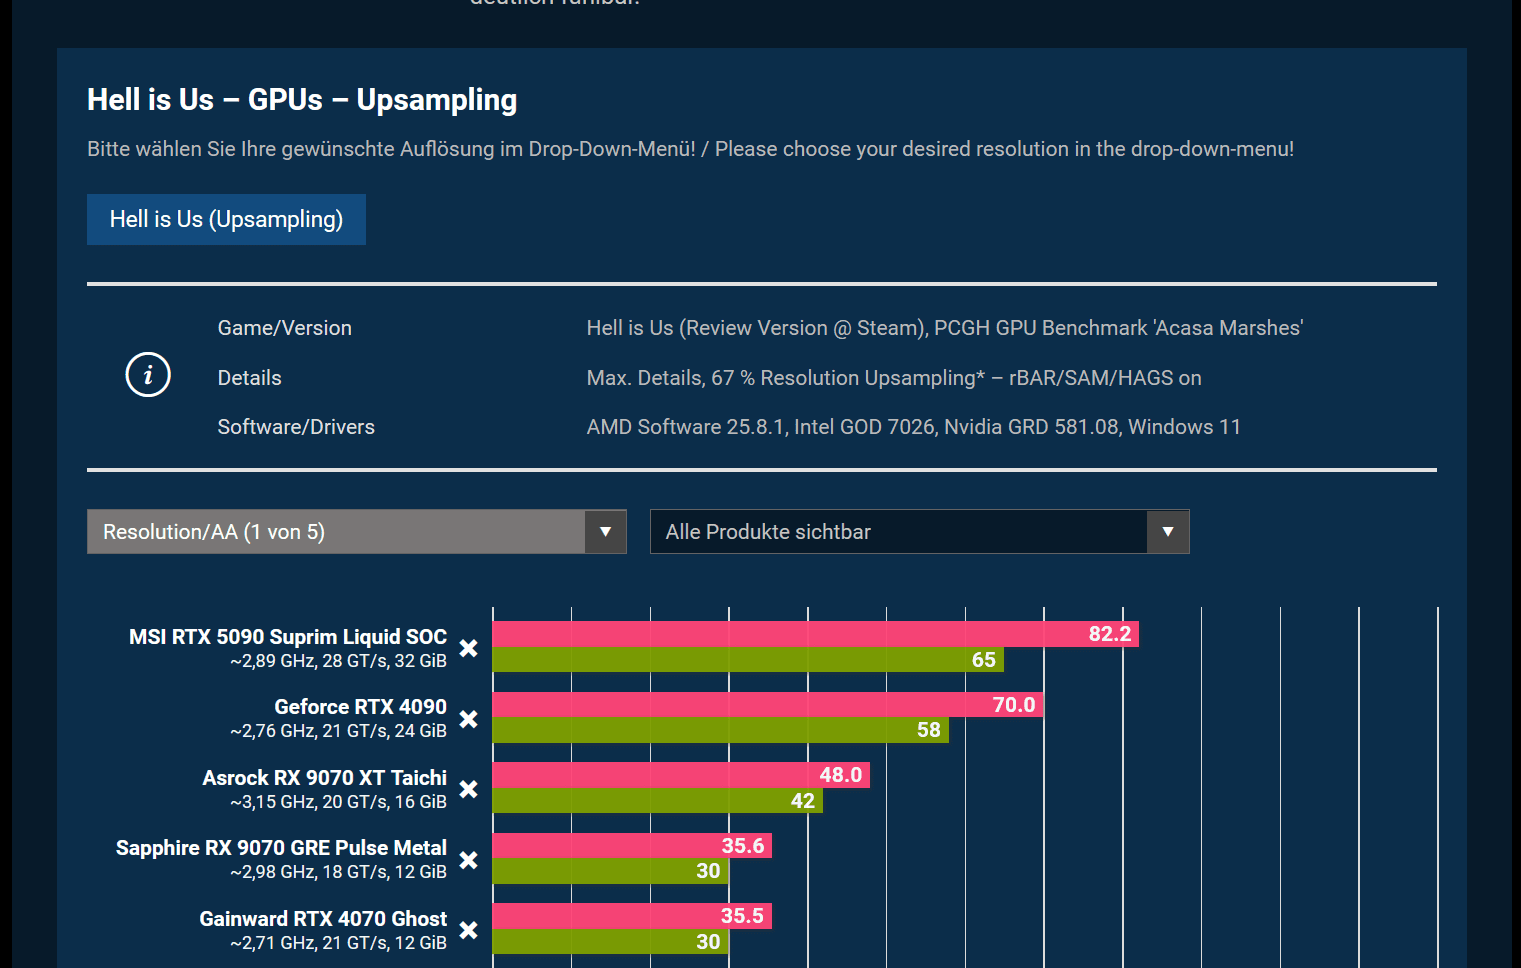Image resolution: width=1521 pixels, height=968 pixels.
Task: Click ~2,98 GHz, 18 GT/s, 12 GiB specs
Action: [338, 872]
